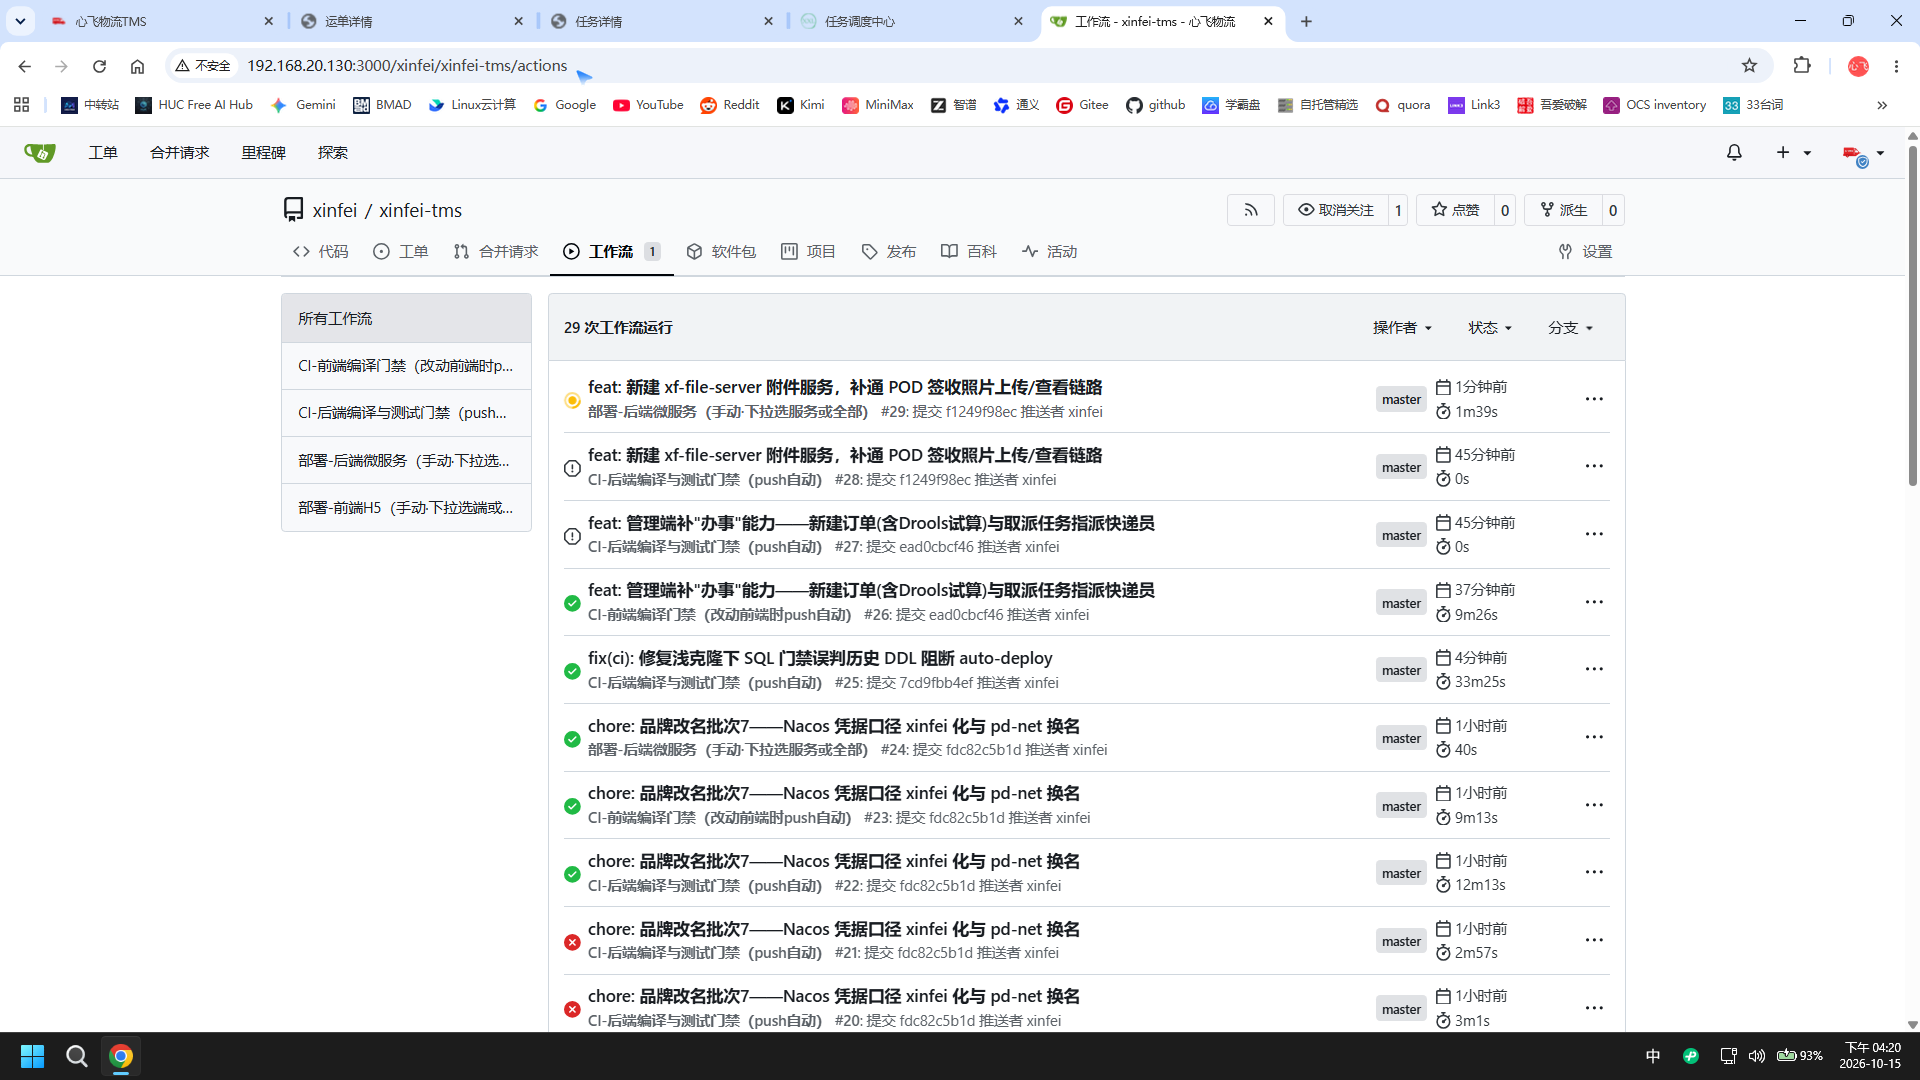Open the YouTube bookmark
This screenshot has height=1080, width=1920.
point(648,105)
